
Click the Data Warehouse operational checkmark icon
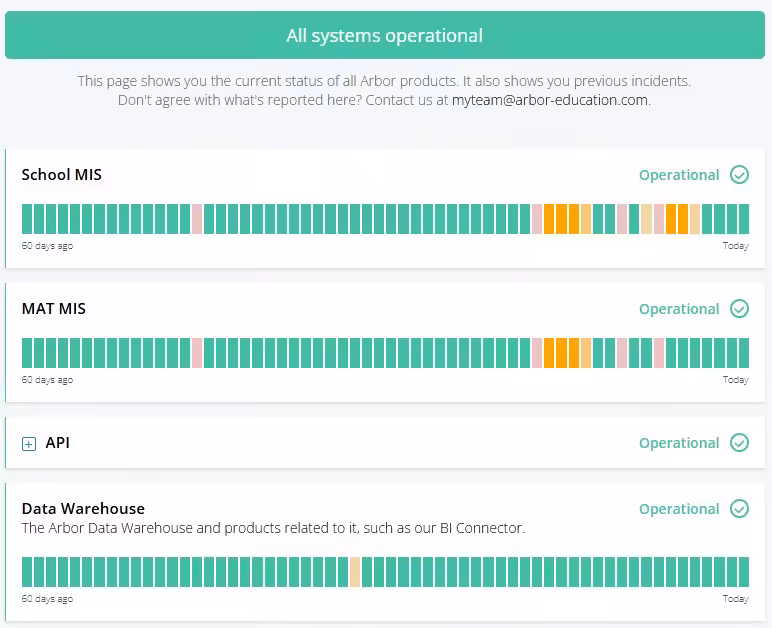point(739,509)
